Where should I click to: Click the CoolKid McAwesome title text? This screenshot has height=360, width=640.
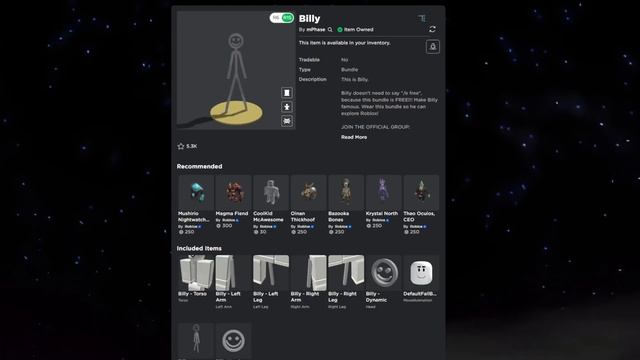click(x=268, y=216)
